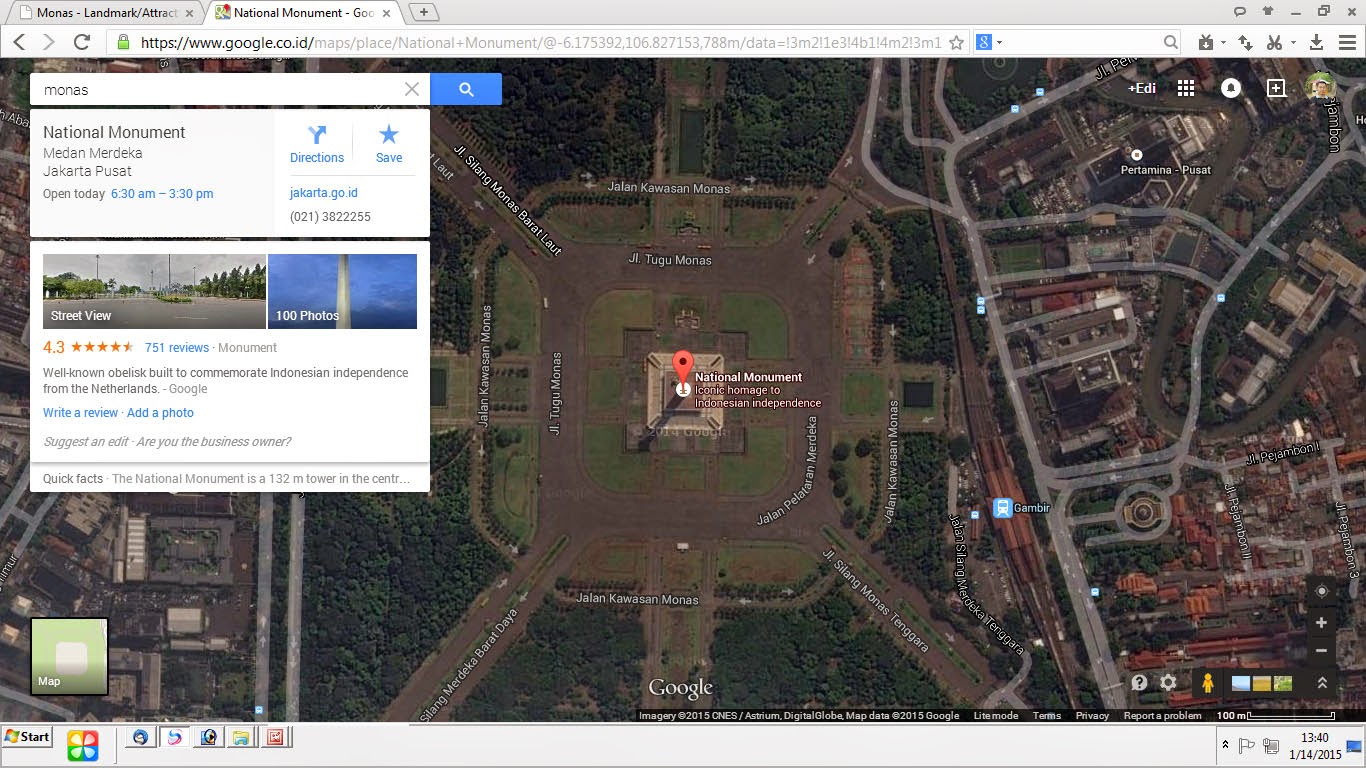1366x768 pixels.
Task: Close the Monas - Landmark tab
Action: [x=191, y=13]
